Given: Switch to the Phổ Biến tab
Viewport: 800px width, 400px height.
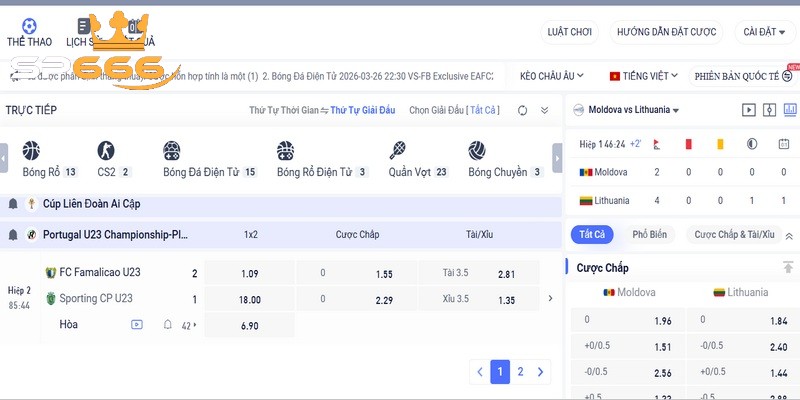Looking at the screenshot, I should [649, 235].
